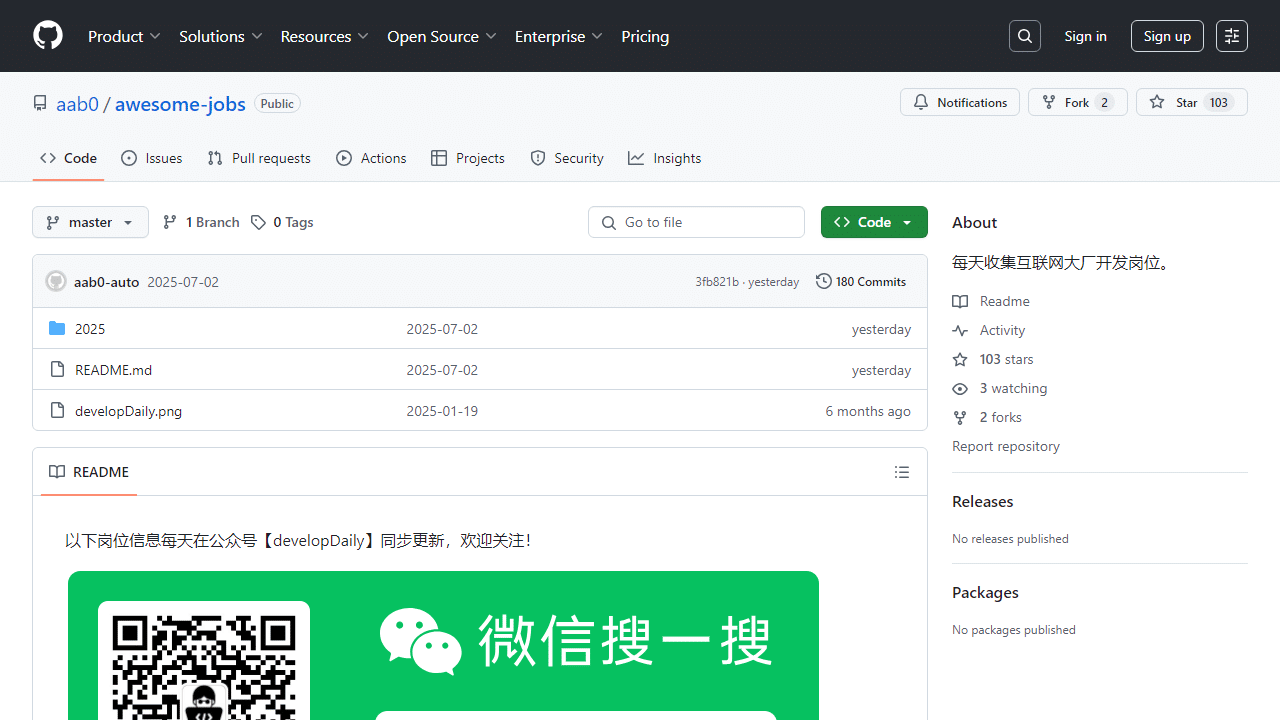The width and height of the screenshot is (1280, 720).
Task: Expand the Open Source menu
Action: (442, 36)
